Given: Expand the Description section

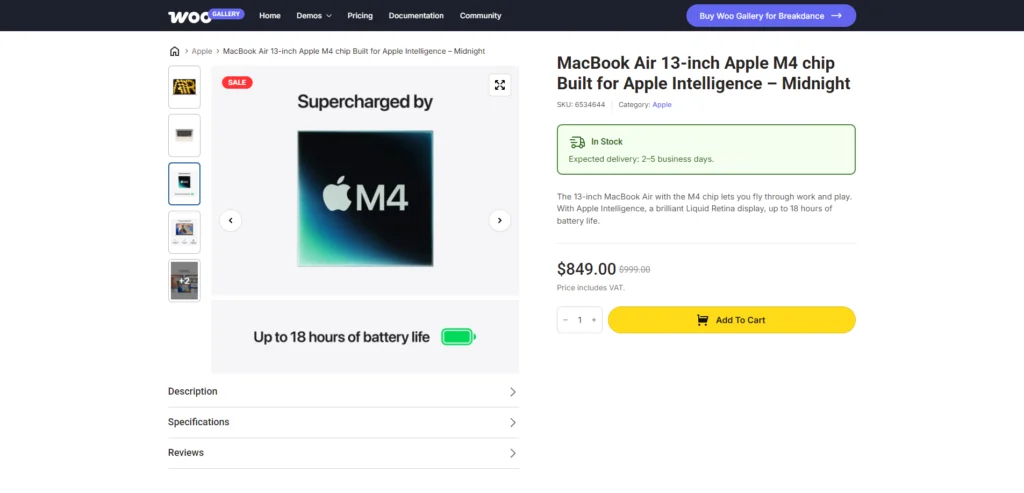Looking at the screenshot, I should [x=344, y=392].
